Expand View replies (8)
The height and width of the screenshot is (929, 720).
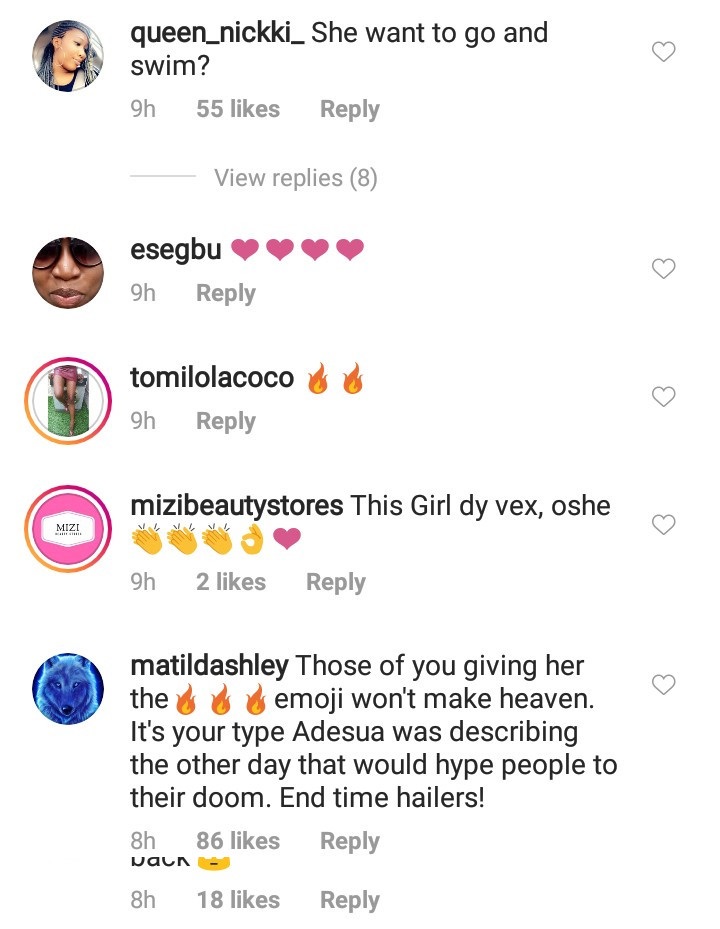click(295, 178)
